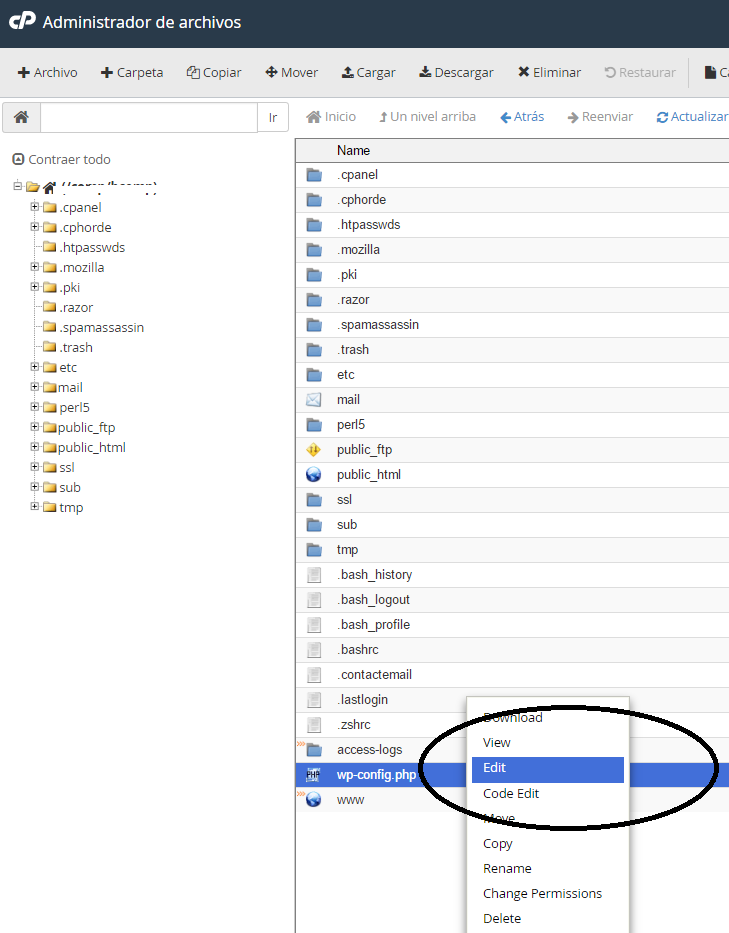The width and height of the screenshot is (729, 933).
Task: Click Descargar to download
Action: 456,73
